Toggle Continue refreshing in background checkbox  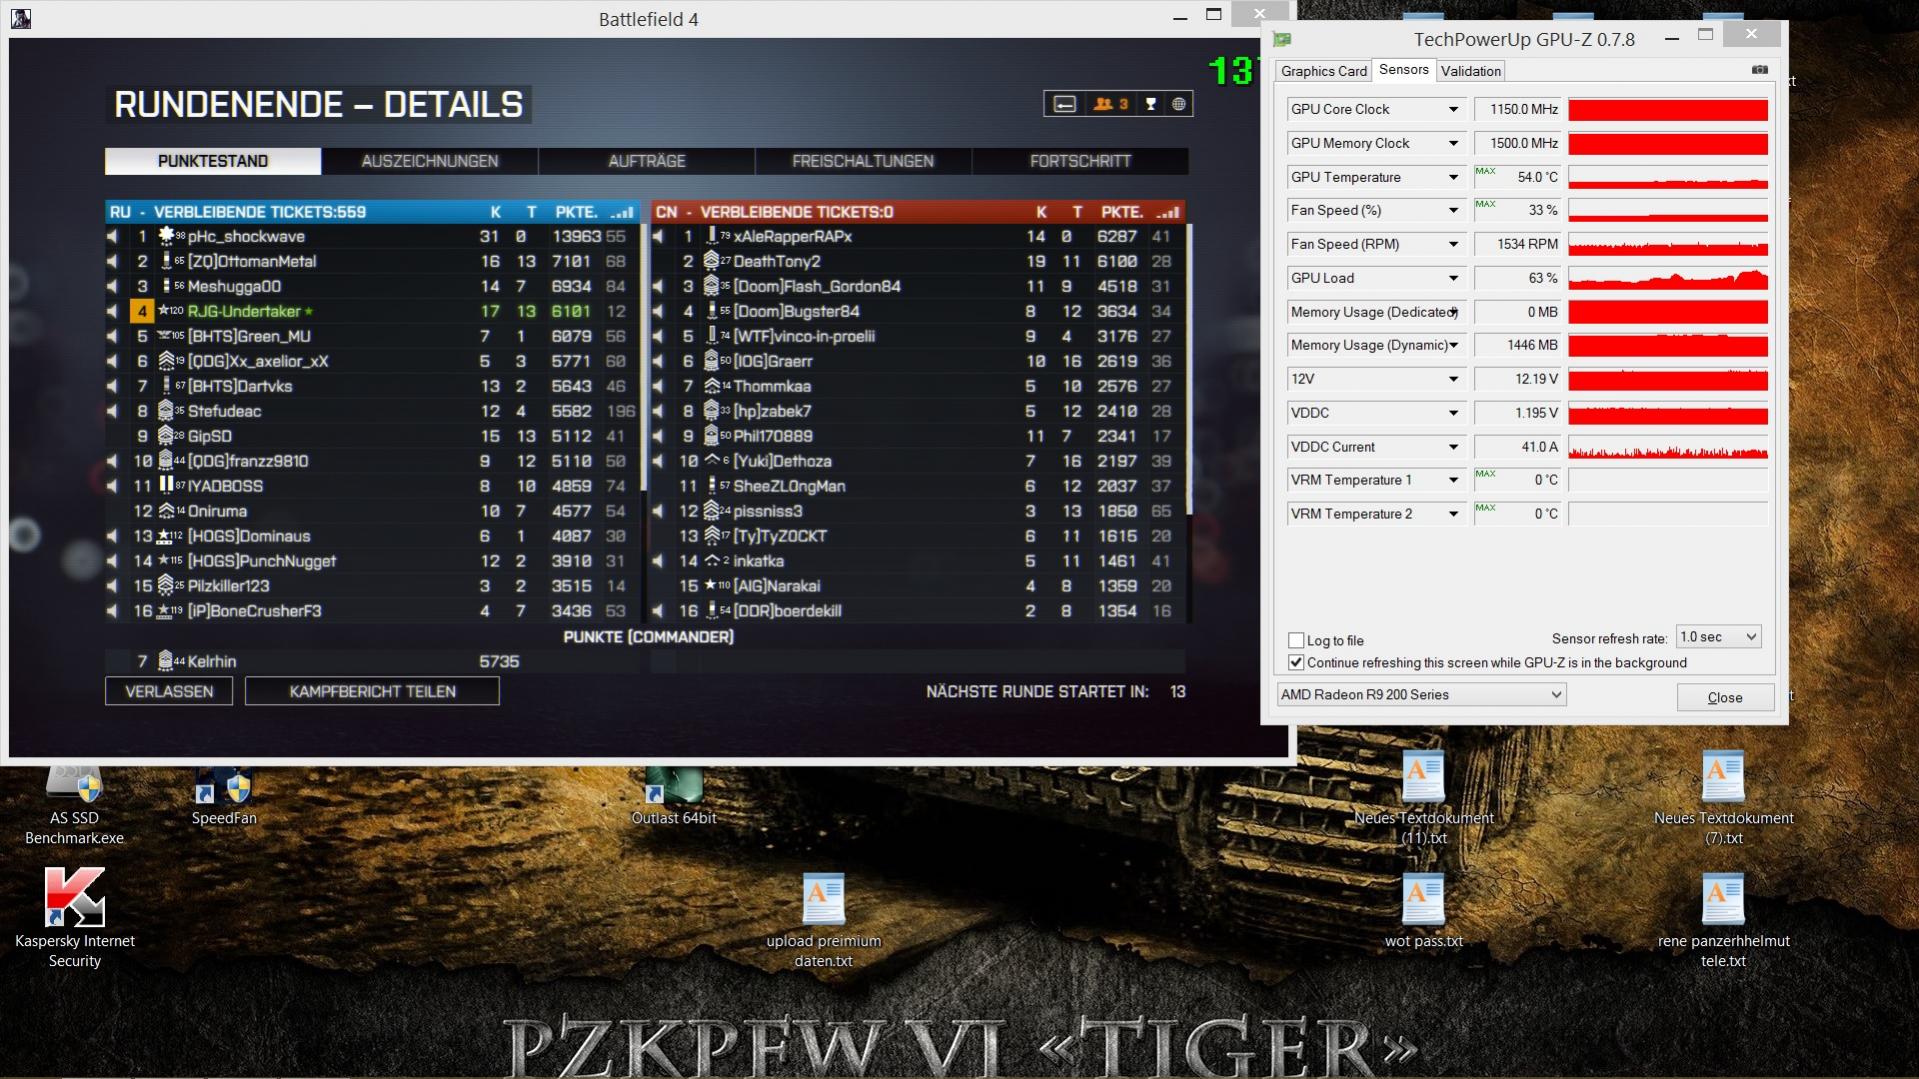(1296, 663)
